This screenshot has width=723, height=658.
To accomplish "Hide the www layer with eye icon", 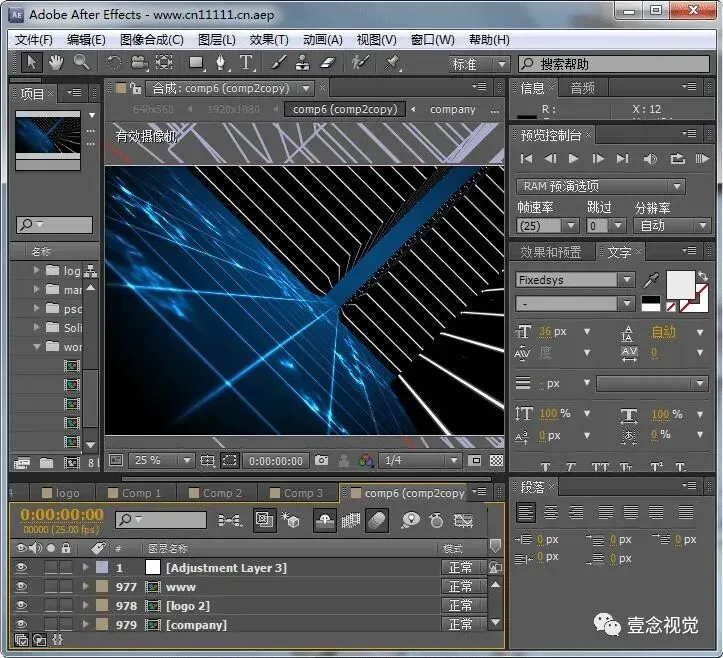I will 22,587.
